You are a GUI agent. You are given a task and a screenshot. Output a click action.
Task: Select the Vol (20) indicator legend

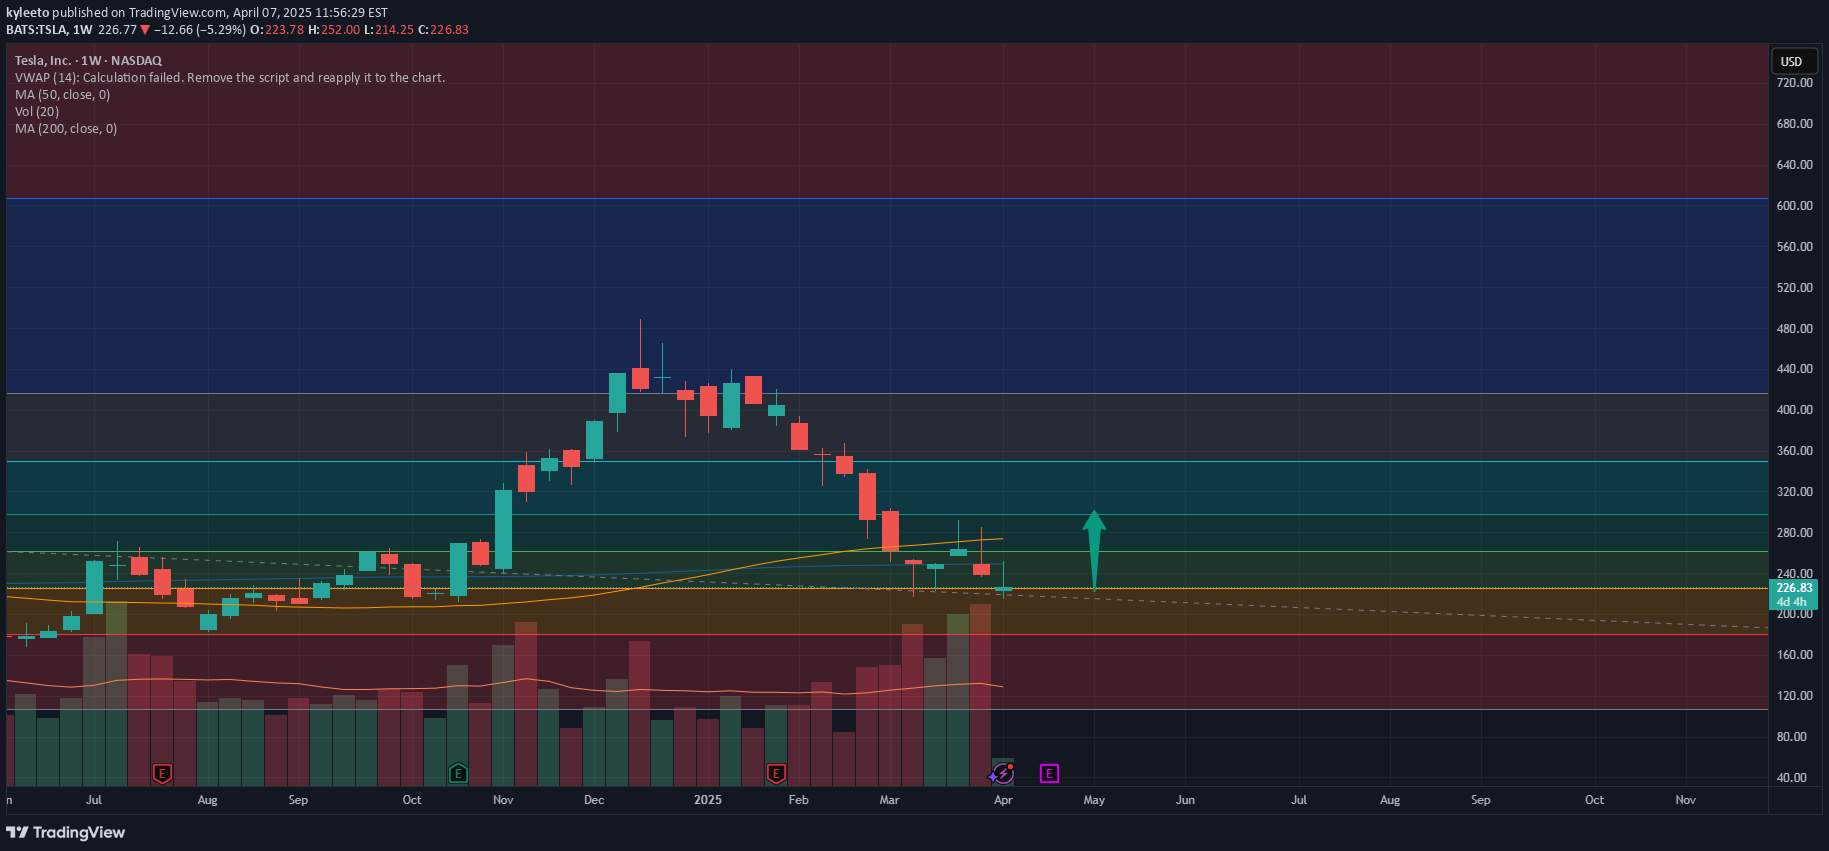[x=37, y=112]
